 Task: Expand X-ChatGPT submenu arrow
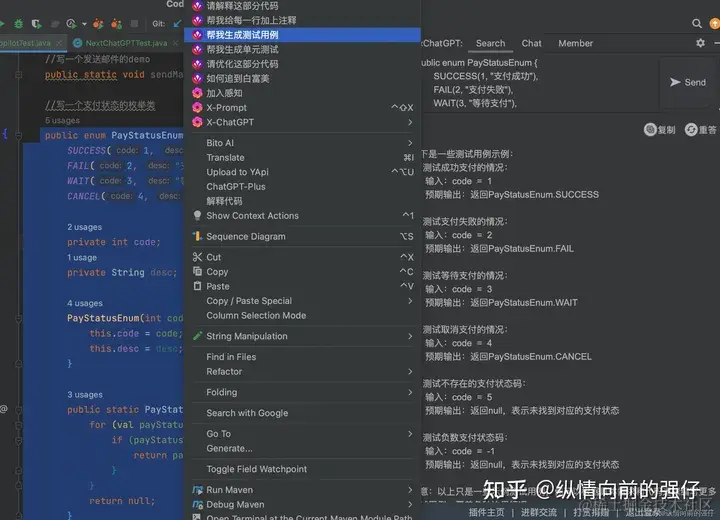pos(410,122)
